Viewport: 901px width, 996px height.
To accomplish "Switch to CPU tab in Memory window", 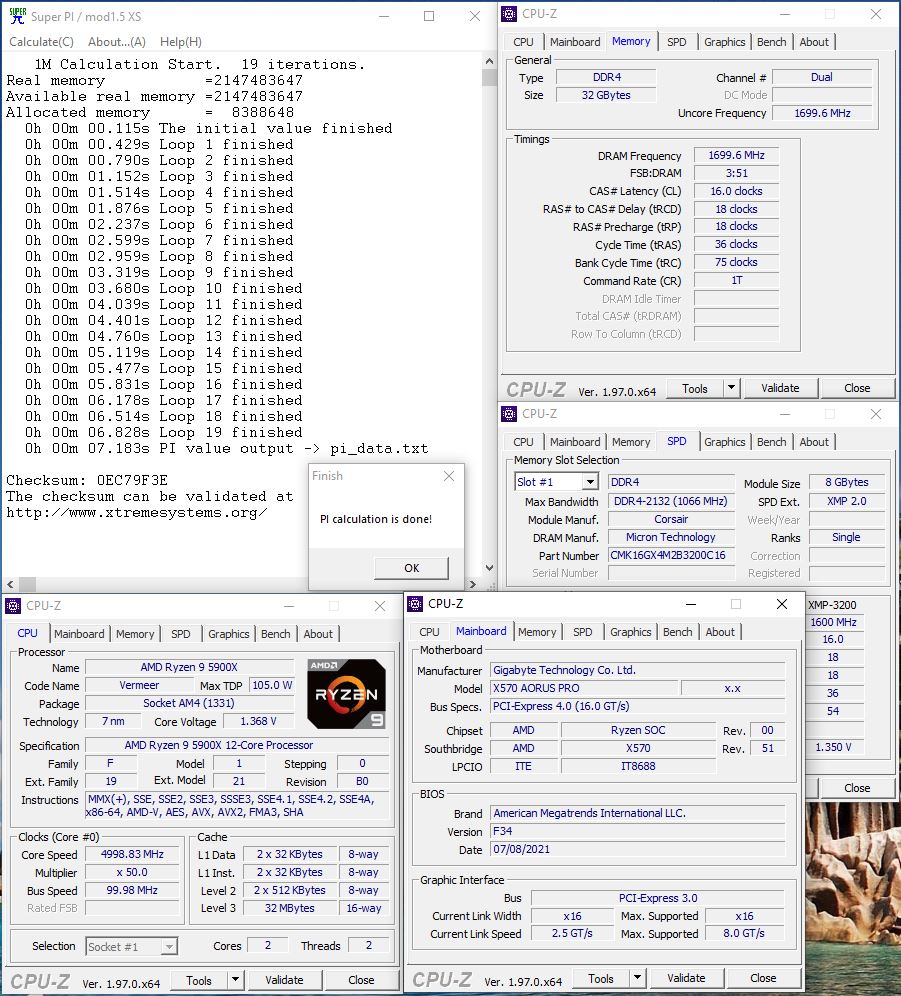I will (x=523, y=42).
